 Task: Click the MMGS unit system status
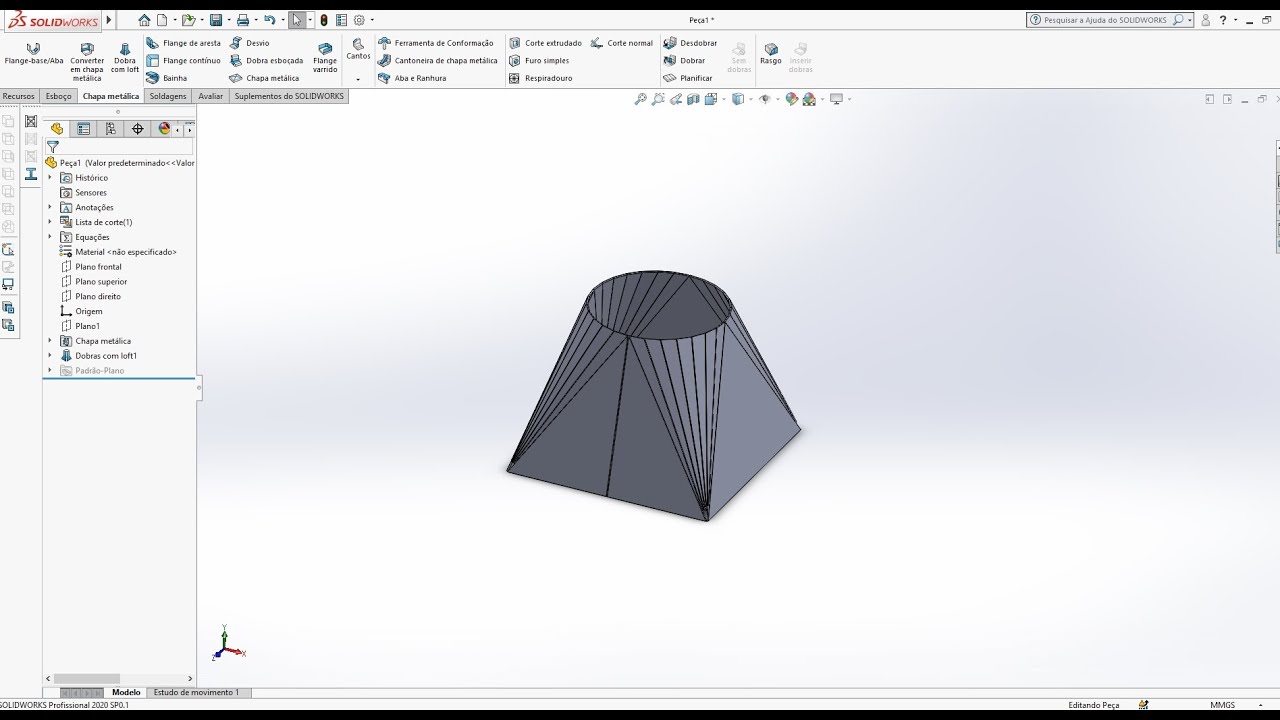point(1222,705)
